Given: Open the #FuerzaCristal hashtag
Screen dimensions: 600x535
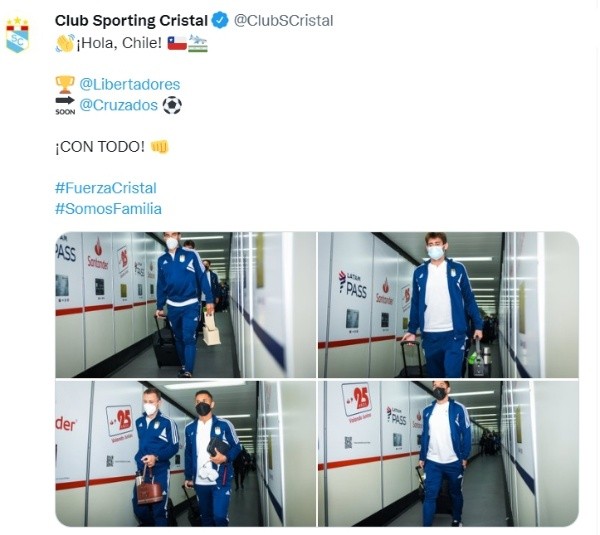Looking at the screenshot, I should click(106, 188).
